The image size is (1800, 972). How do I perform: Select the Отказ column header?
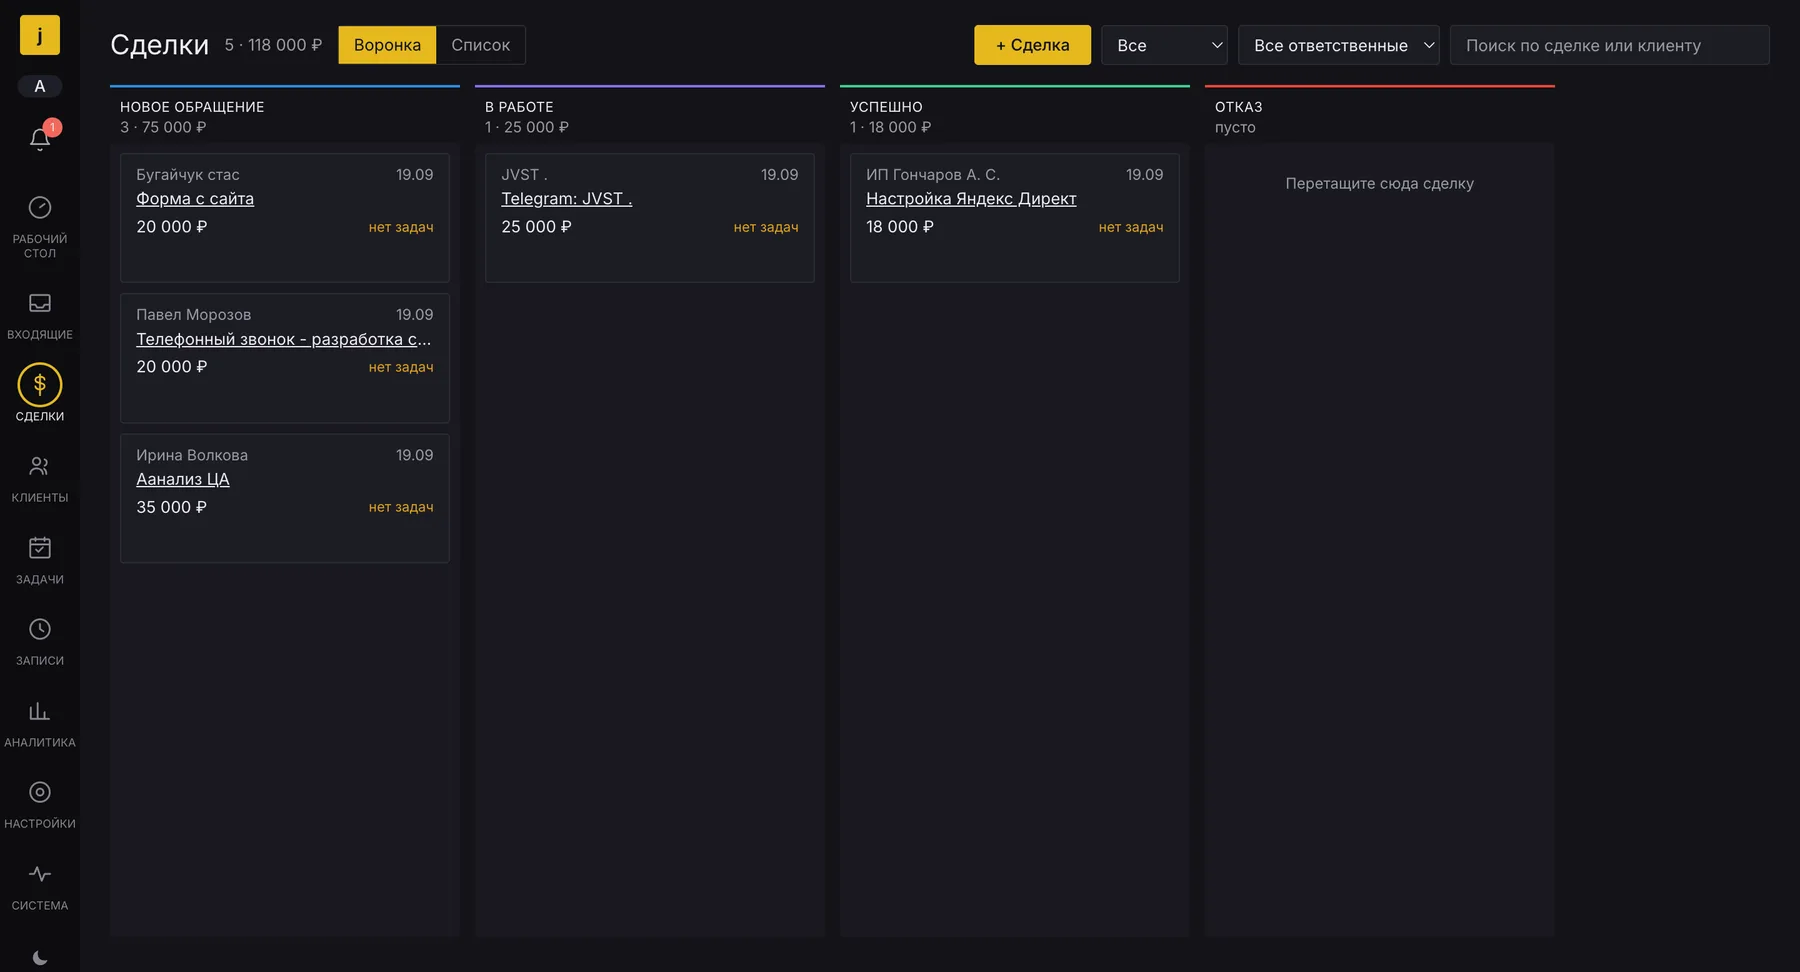point(1239,107)
